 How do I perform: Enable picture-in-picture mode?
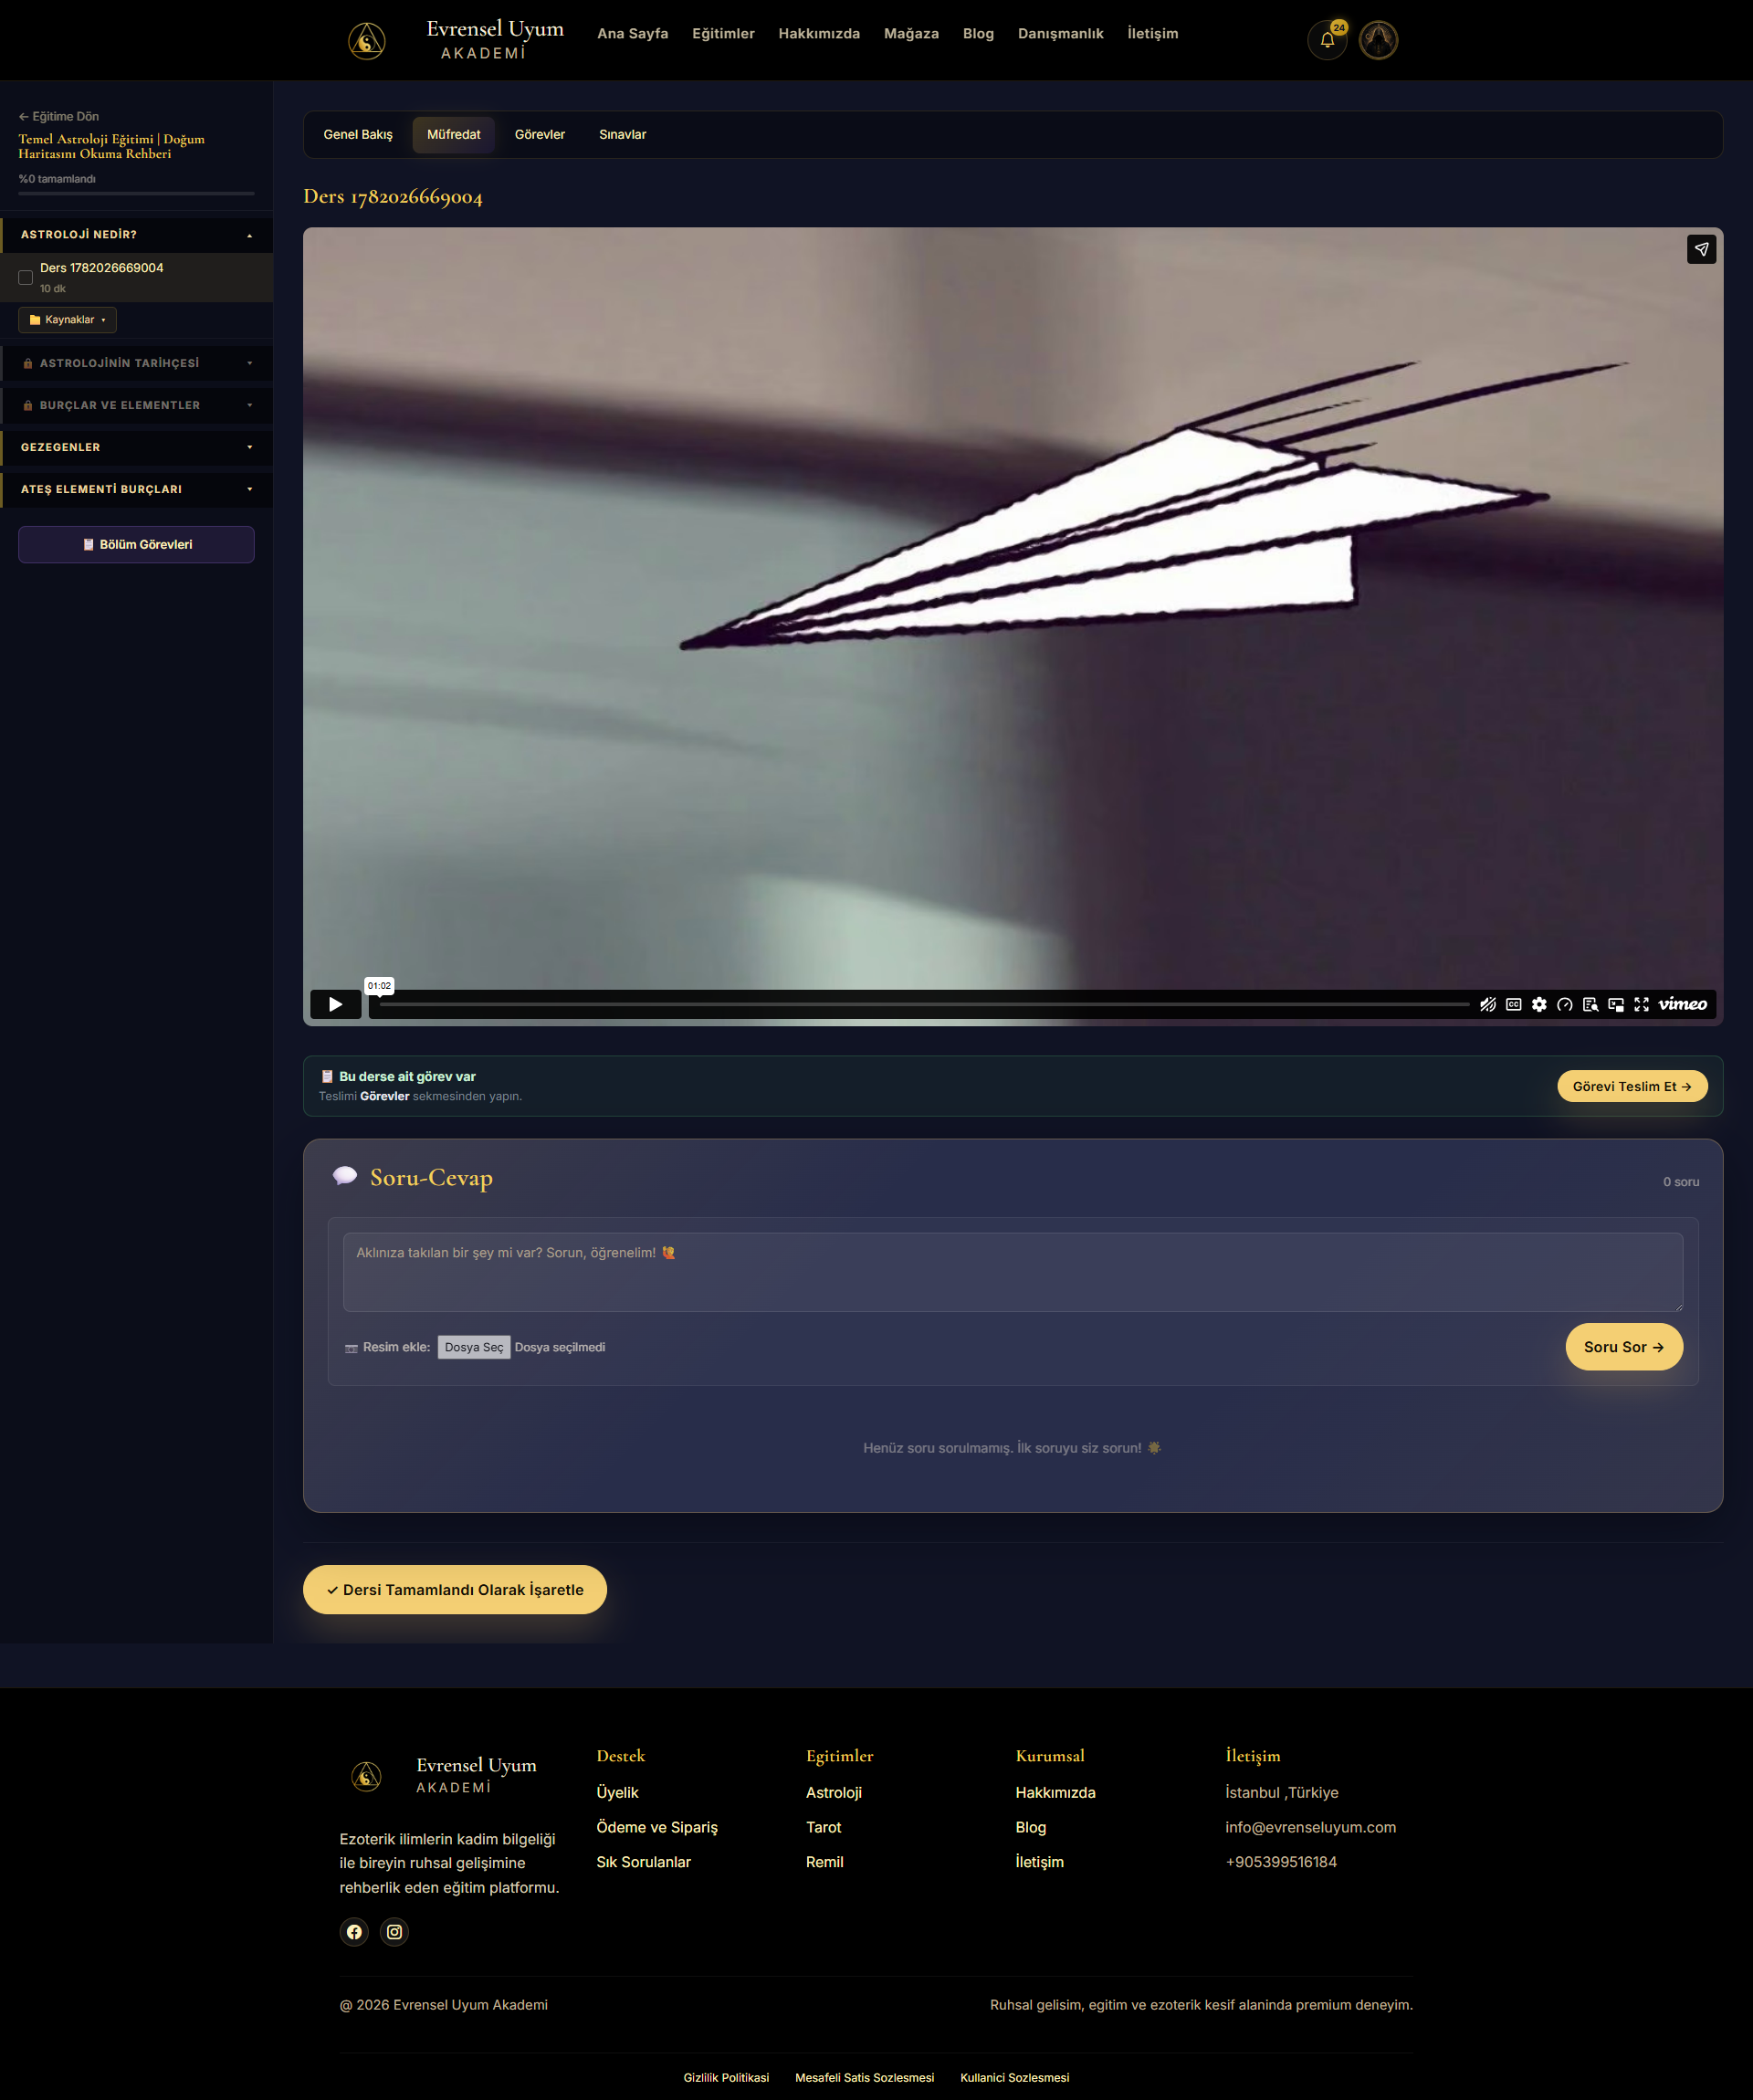pyautogui.click(x=1616, y=1004)
